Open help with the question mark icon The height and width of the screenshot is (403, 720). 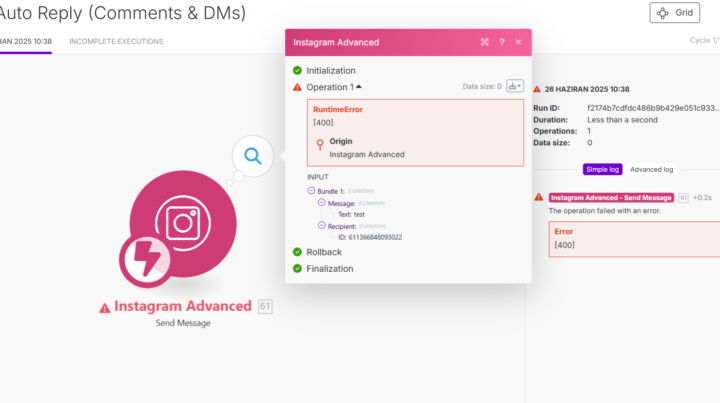point(502,42)
